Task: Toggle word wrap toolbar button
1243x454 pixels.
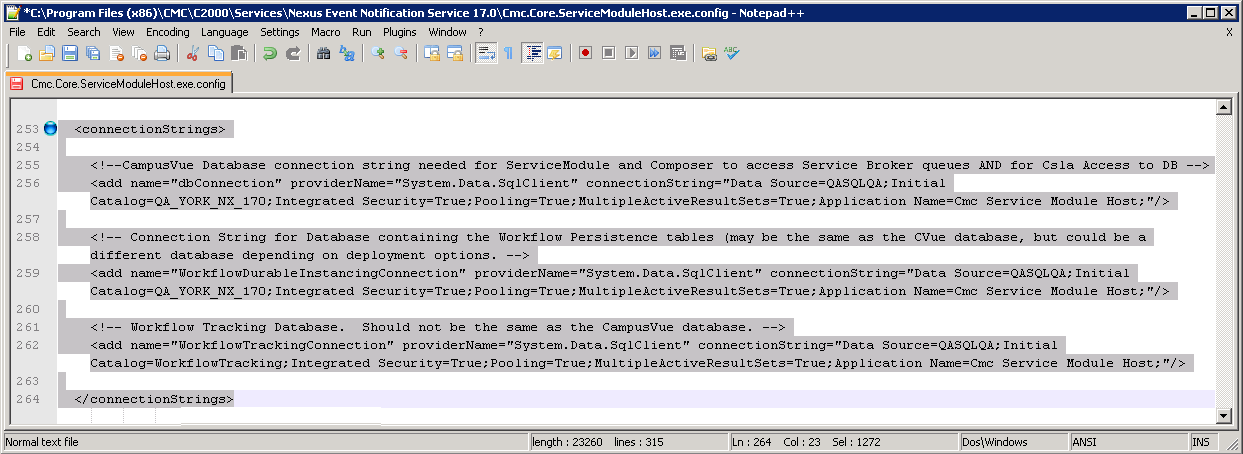Action: (486, 53)
